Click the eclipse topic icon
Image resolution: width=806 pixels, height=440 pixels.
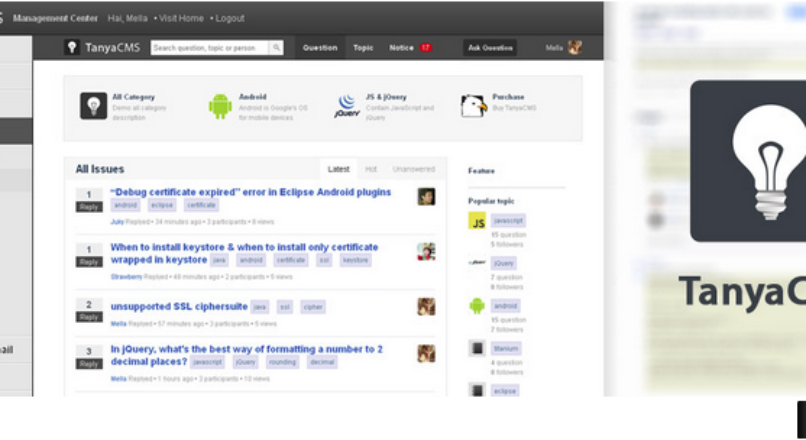(x=477, y=390)
